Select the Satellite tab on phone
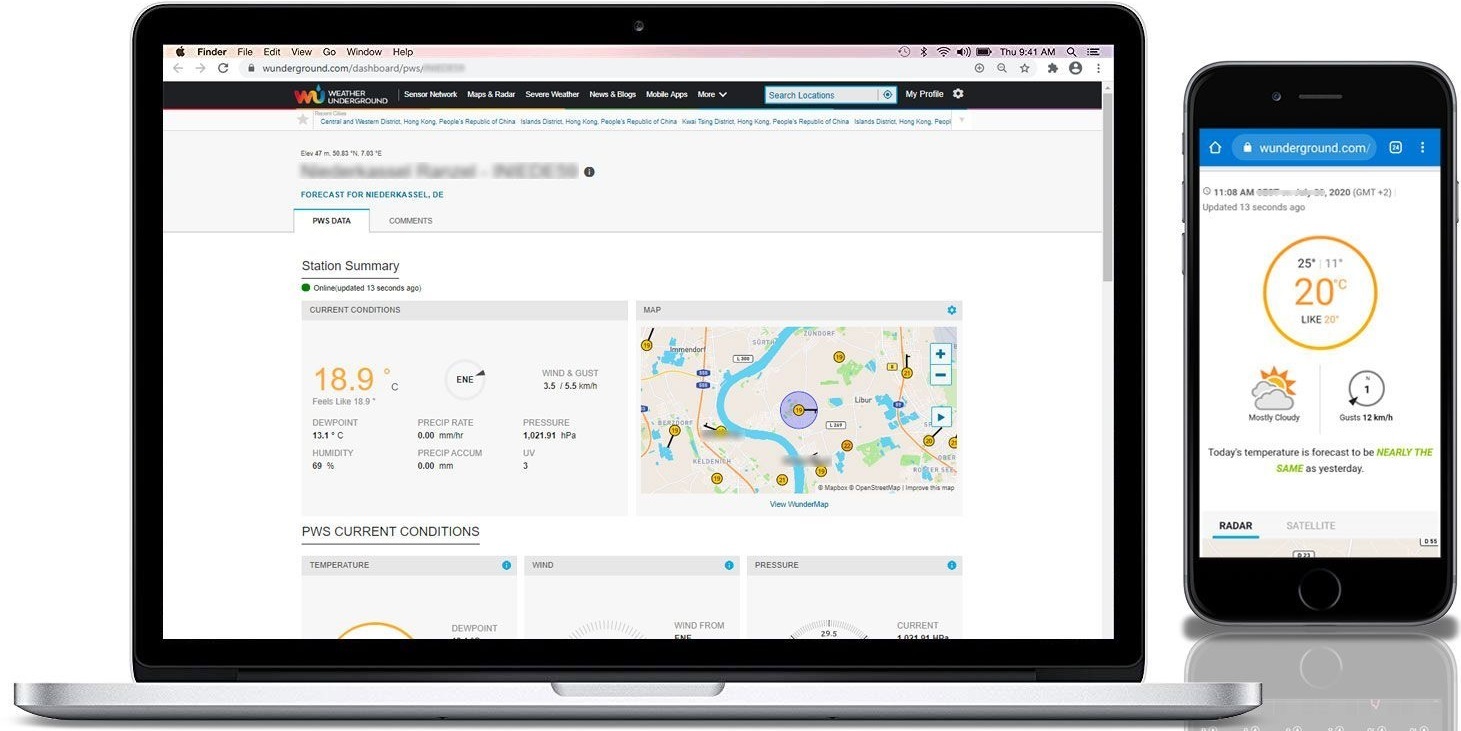The height and width of the screenshot is (731, 1461). coord(1310,526)
